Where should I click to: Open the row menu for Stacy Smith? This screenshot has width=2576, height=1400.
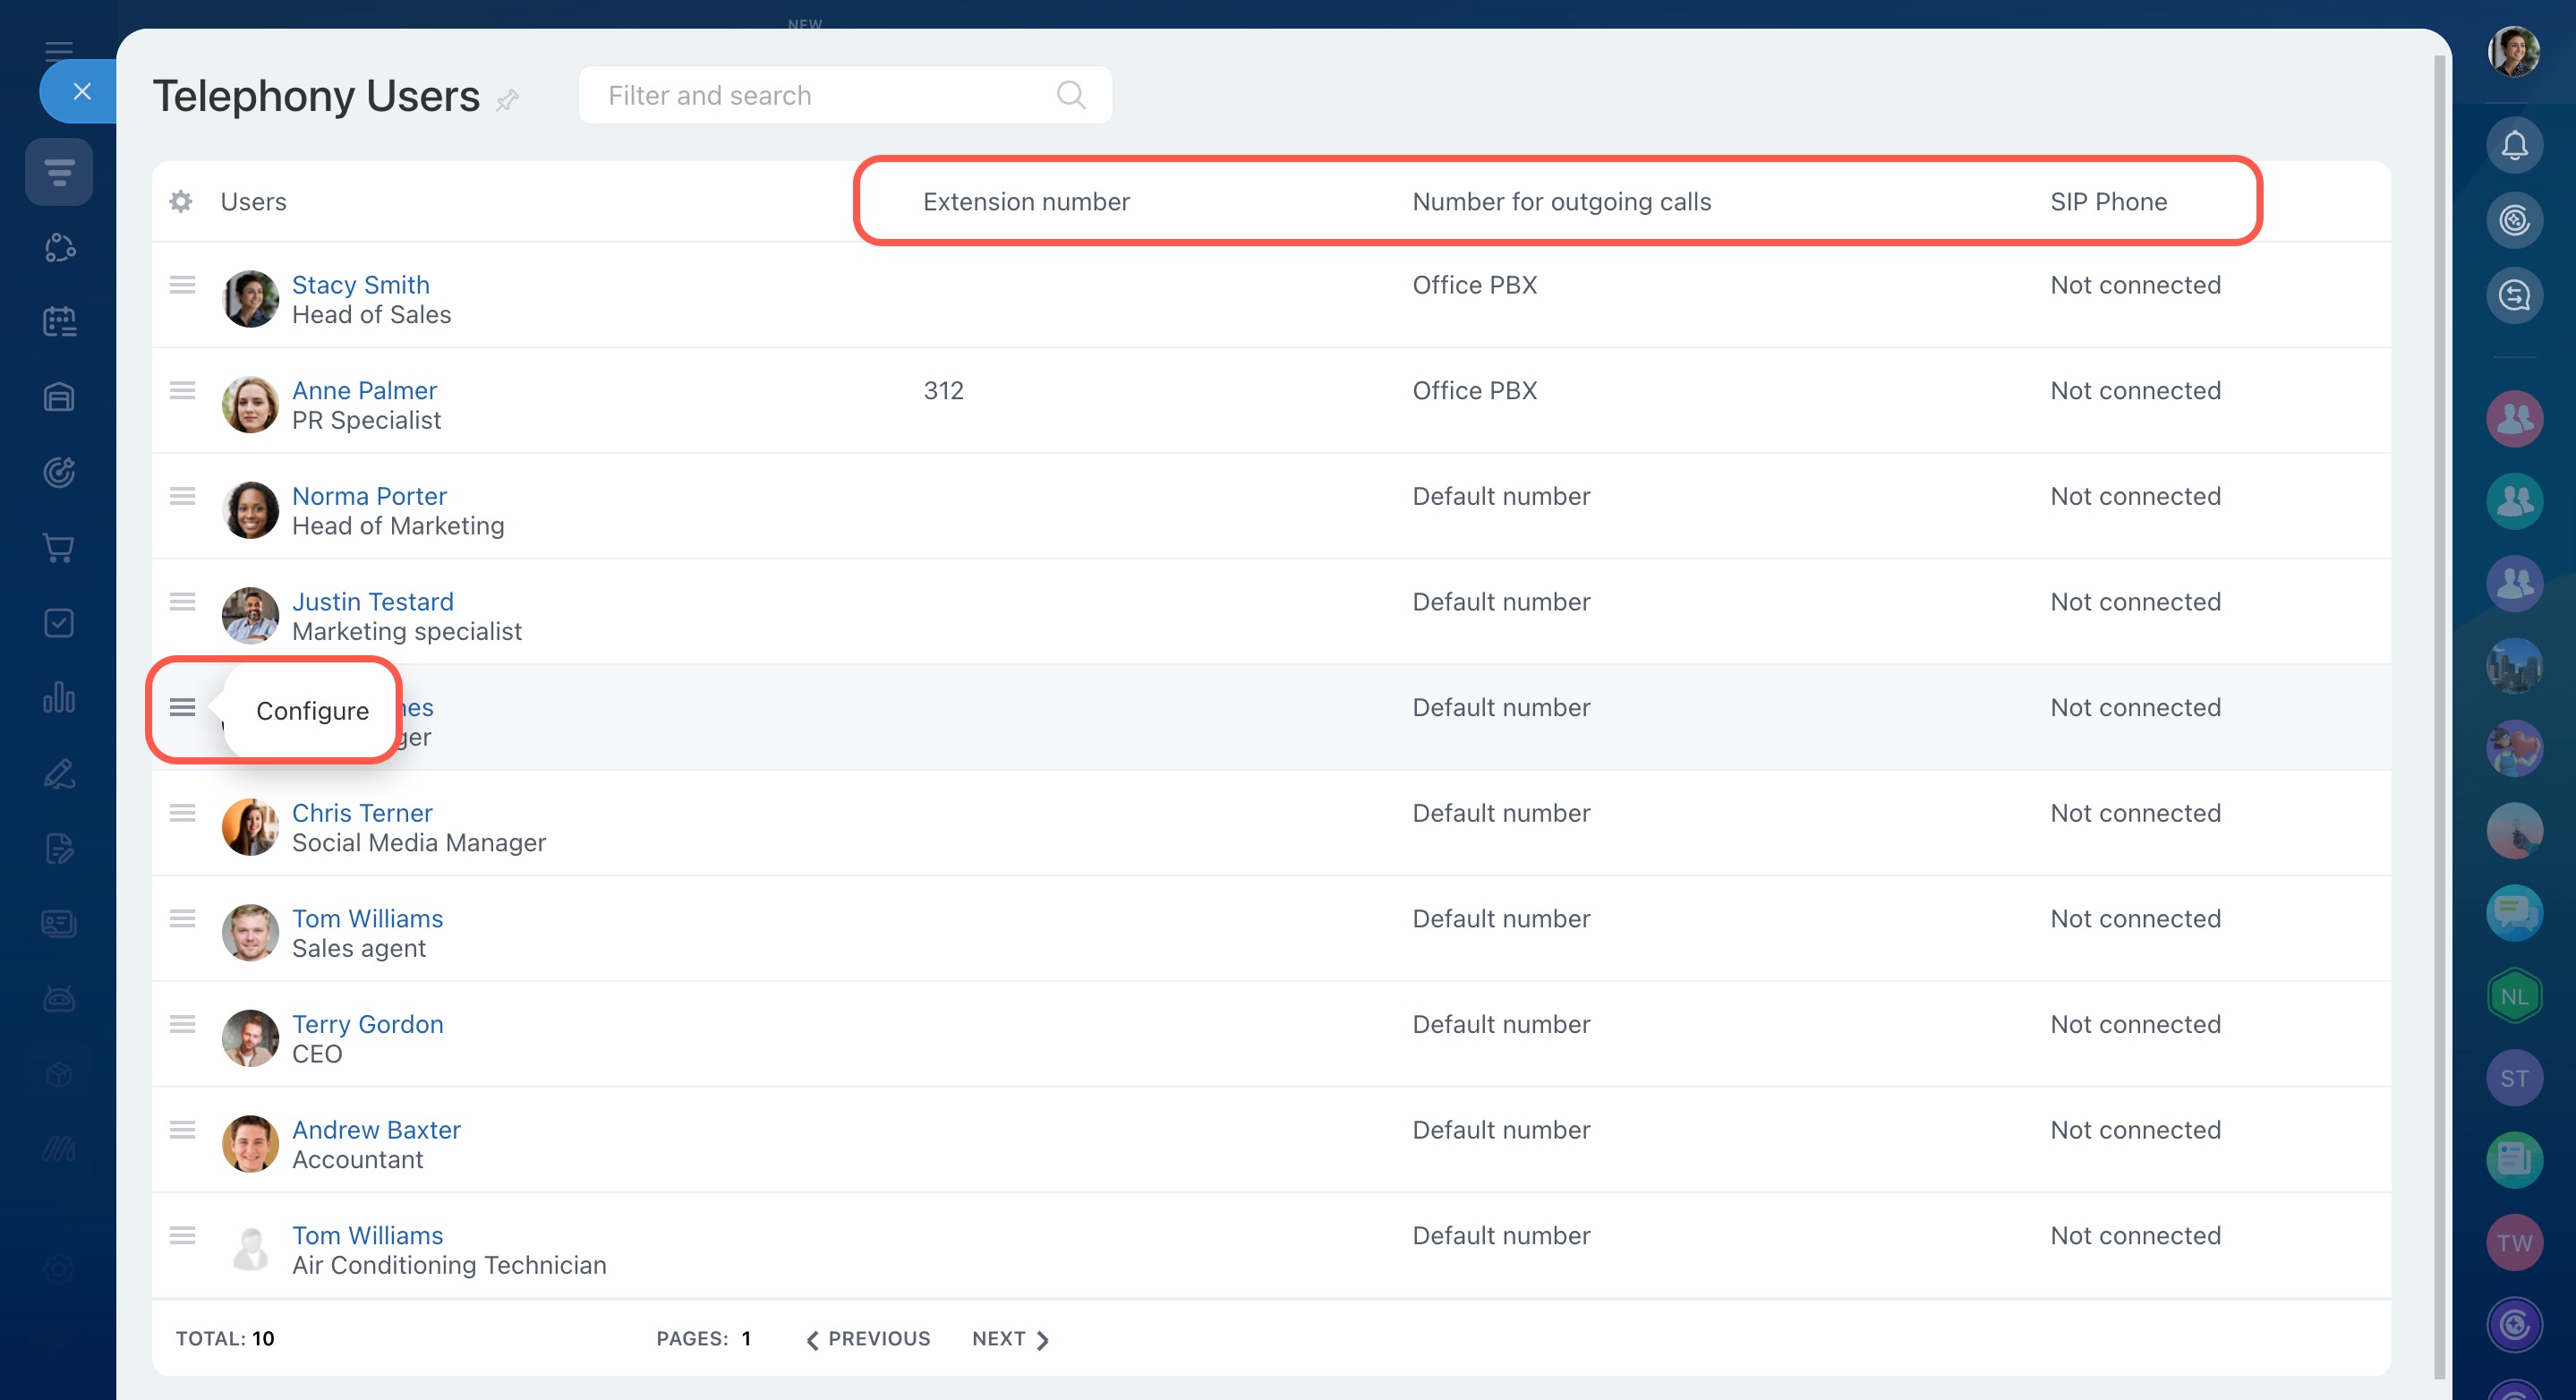click(182, 285)
